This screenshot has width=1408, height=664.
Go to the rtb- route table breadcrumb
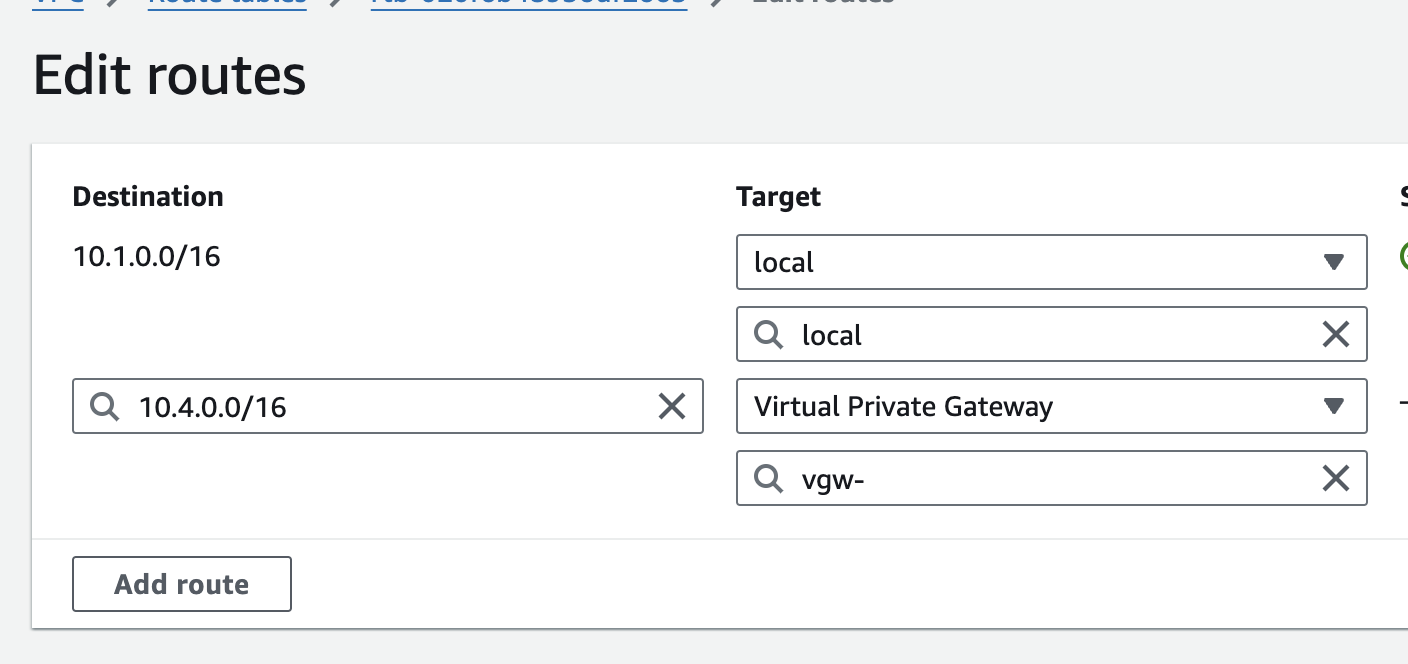528,3
